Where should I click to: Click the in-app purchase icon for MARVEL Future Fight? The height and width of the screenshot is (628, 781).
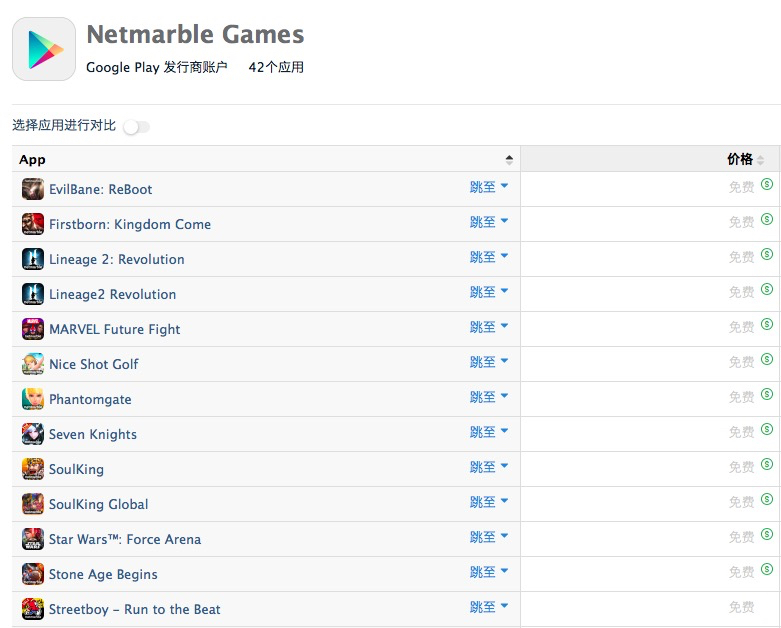(767, 324)
